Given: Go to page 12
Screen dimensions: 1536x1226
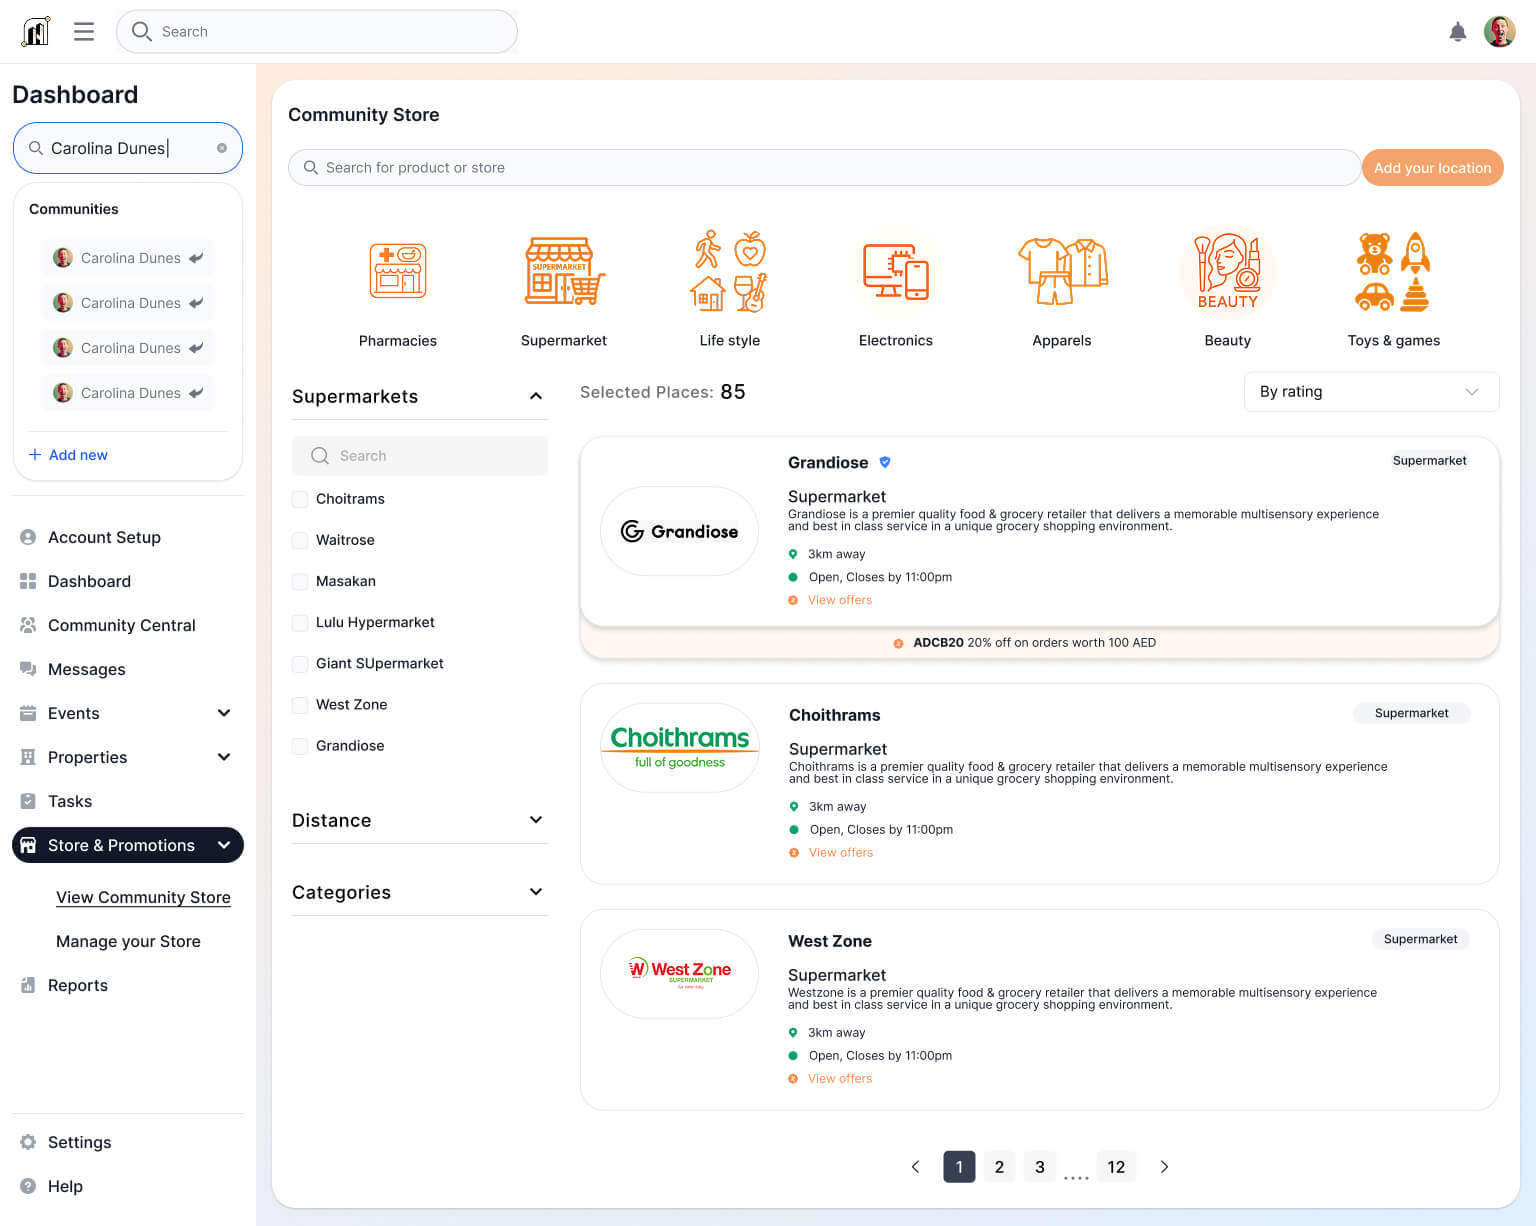Looking at the screenshot, I should click(x=1116, y=1167).
